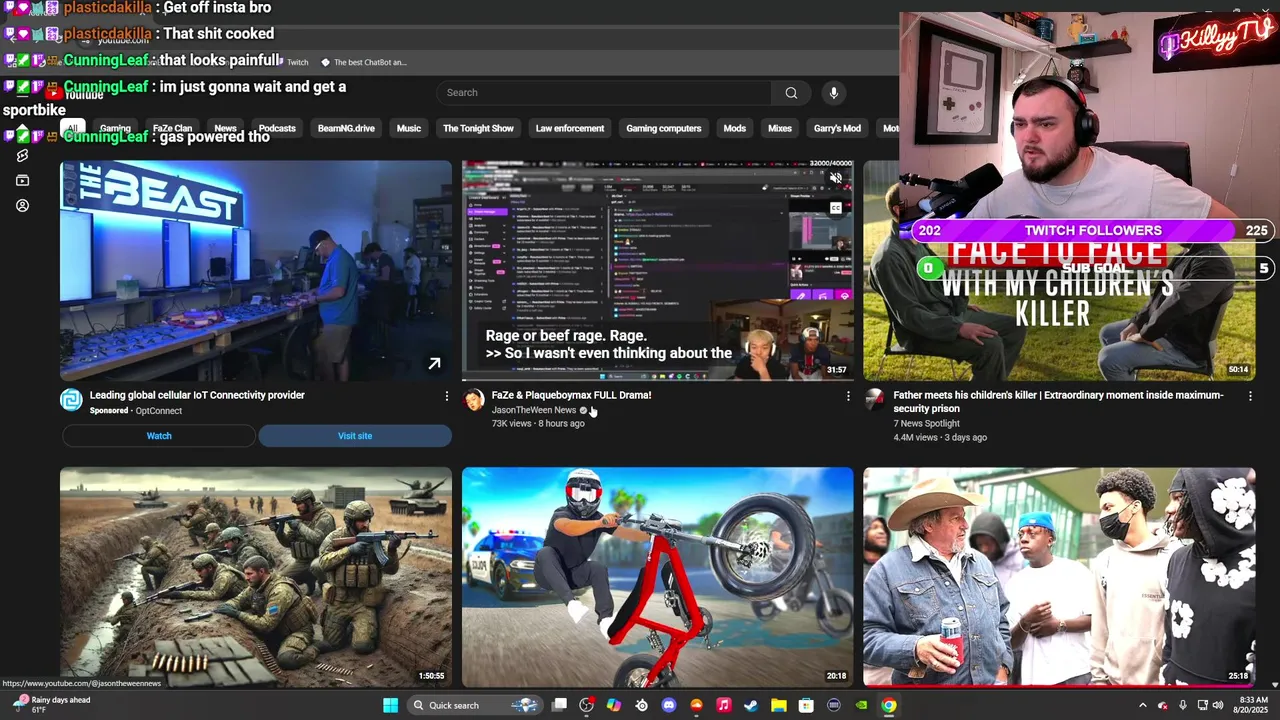This screenshot has width=1280, height=720.
Task: Open File Explorer from the taskbar
Action: [x=778, y=705]
